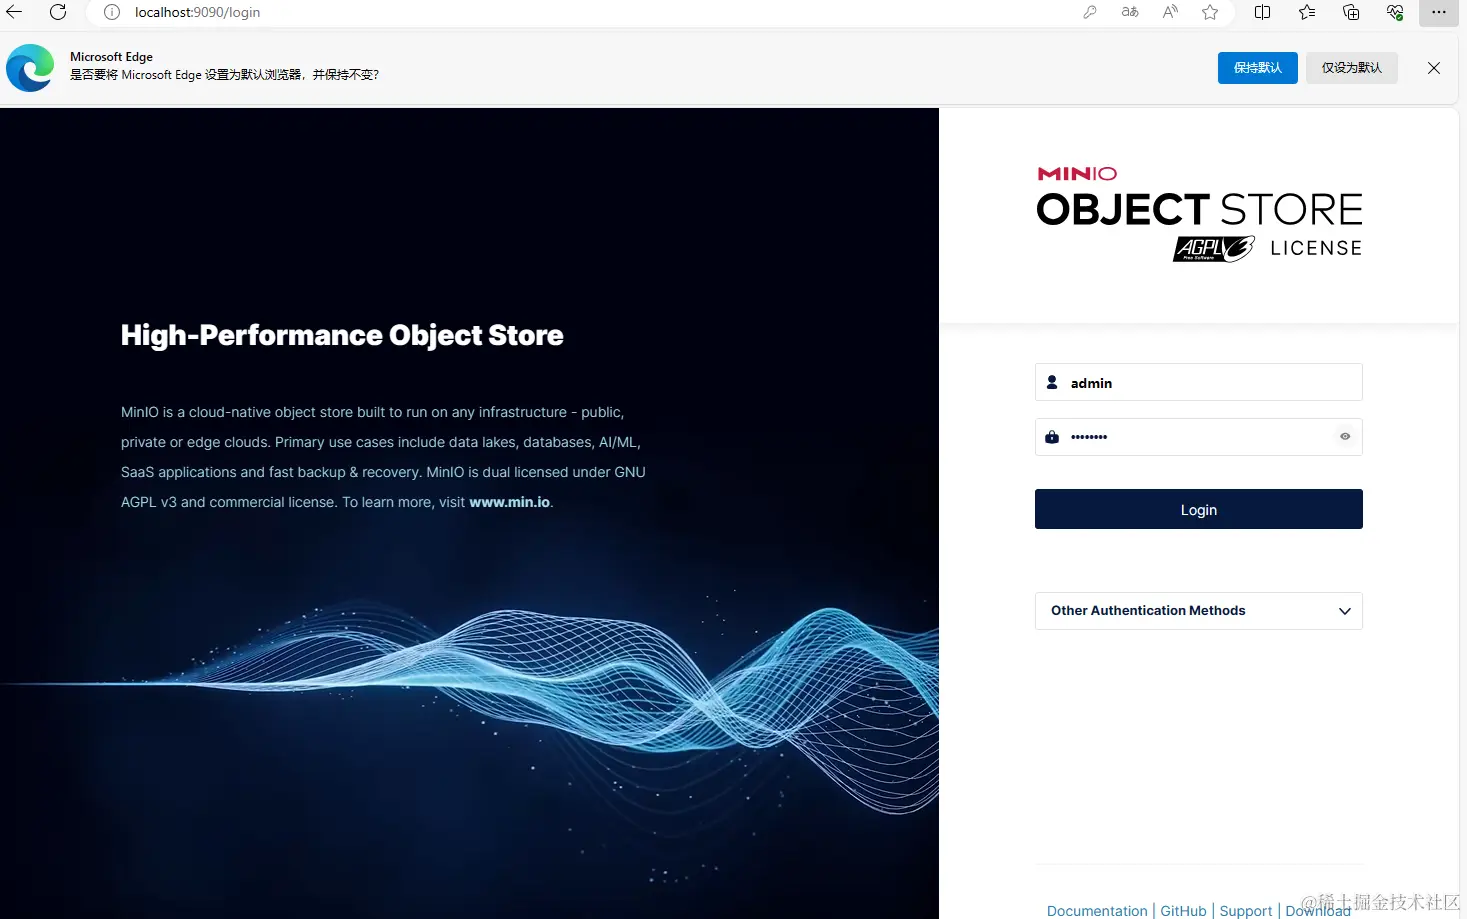This screenshot has height=919, width=1467.
Task: Open the translate page icon
Action: tap(1130, 12)
